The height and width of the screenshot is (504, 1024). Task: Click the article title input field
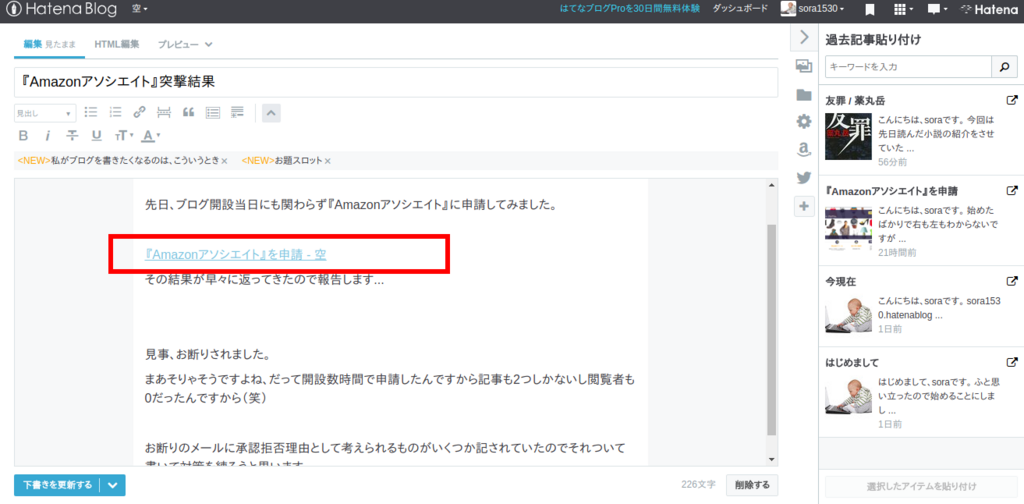396,82
